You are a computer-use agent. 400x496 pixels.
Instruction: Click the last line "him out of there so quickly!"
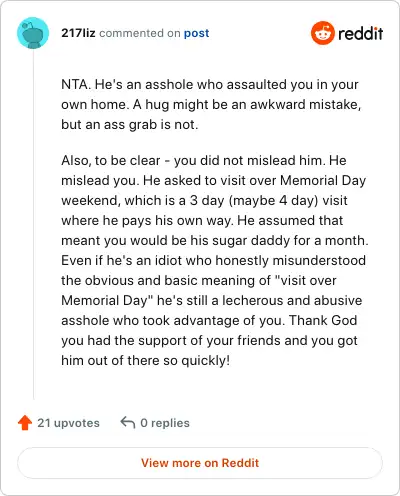(x=146, y=360)
